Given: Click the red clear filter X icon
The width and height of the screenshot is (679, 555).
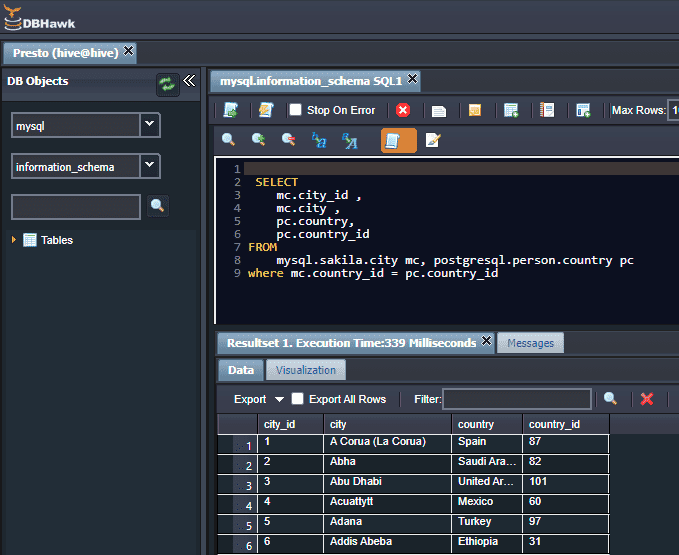Looking at the screenshot, I should (647, 399).
